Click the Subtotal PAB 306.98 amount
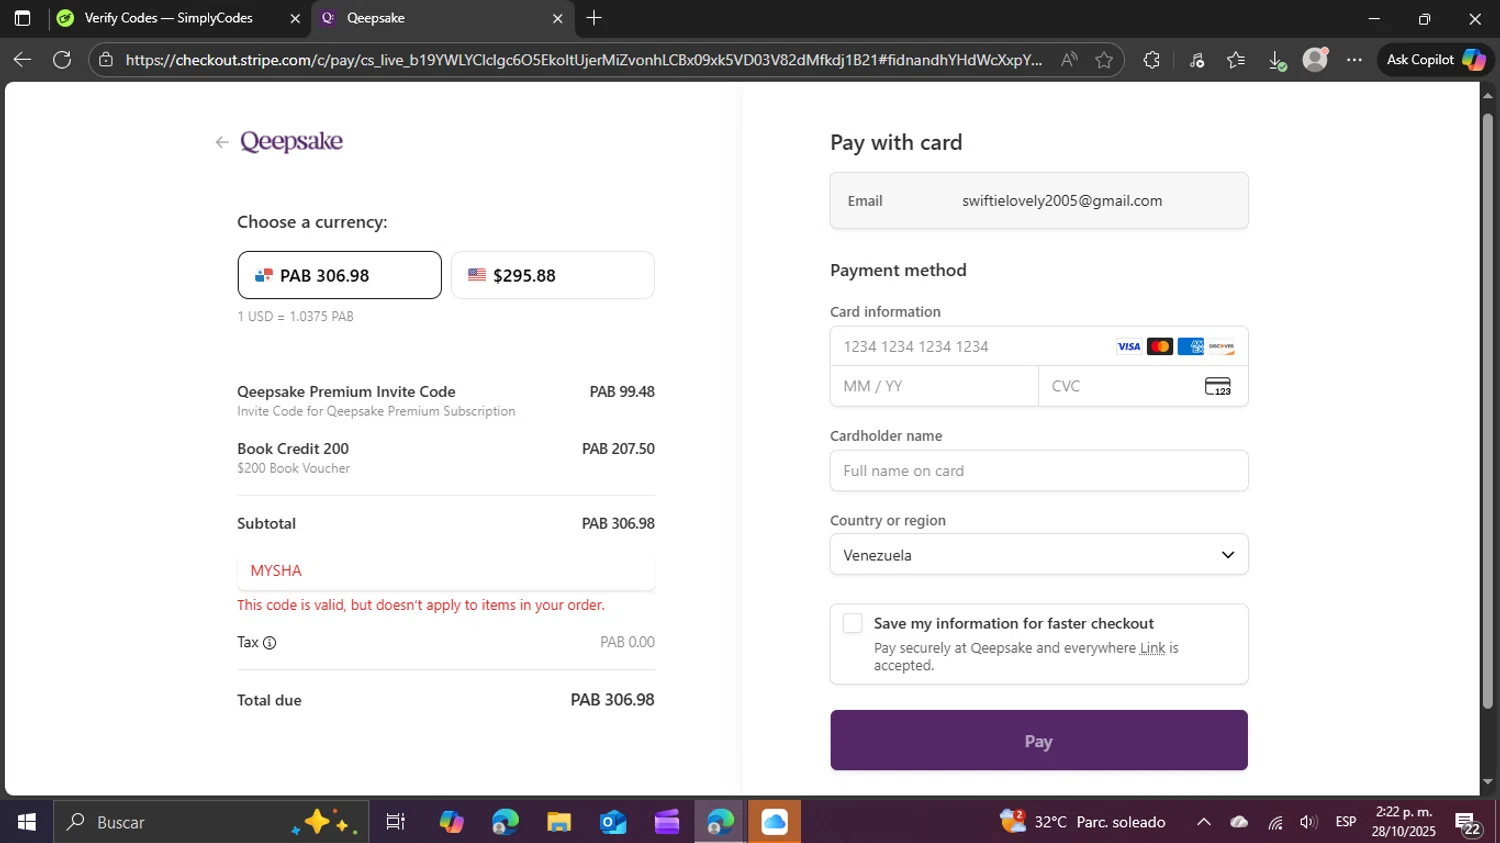The image size is (1500, 843). tap(618, 524)
